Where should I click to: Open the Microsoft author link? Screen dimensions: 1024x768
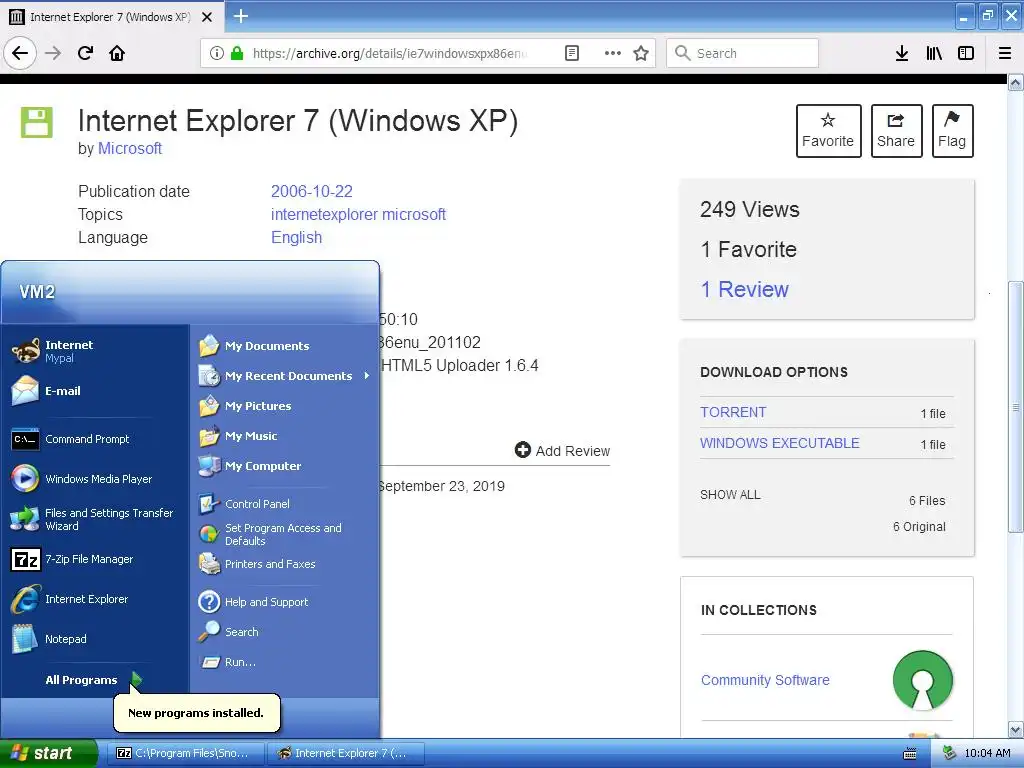coord(130,148)
